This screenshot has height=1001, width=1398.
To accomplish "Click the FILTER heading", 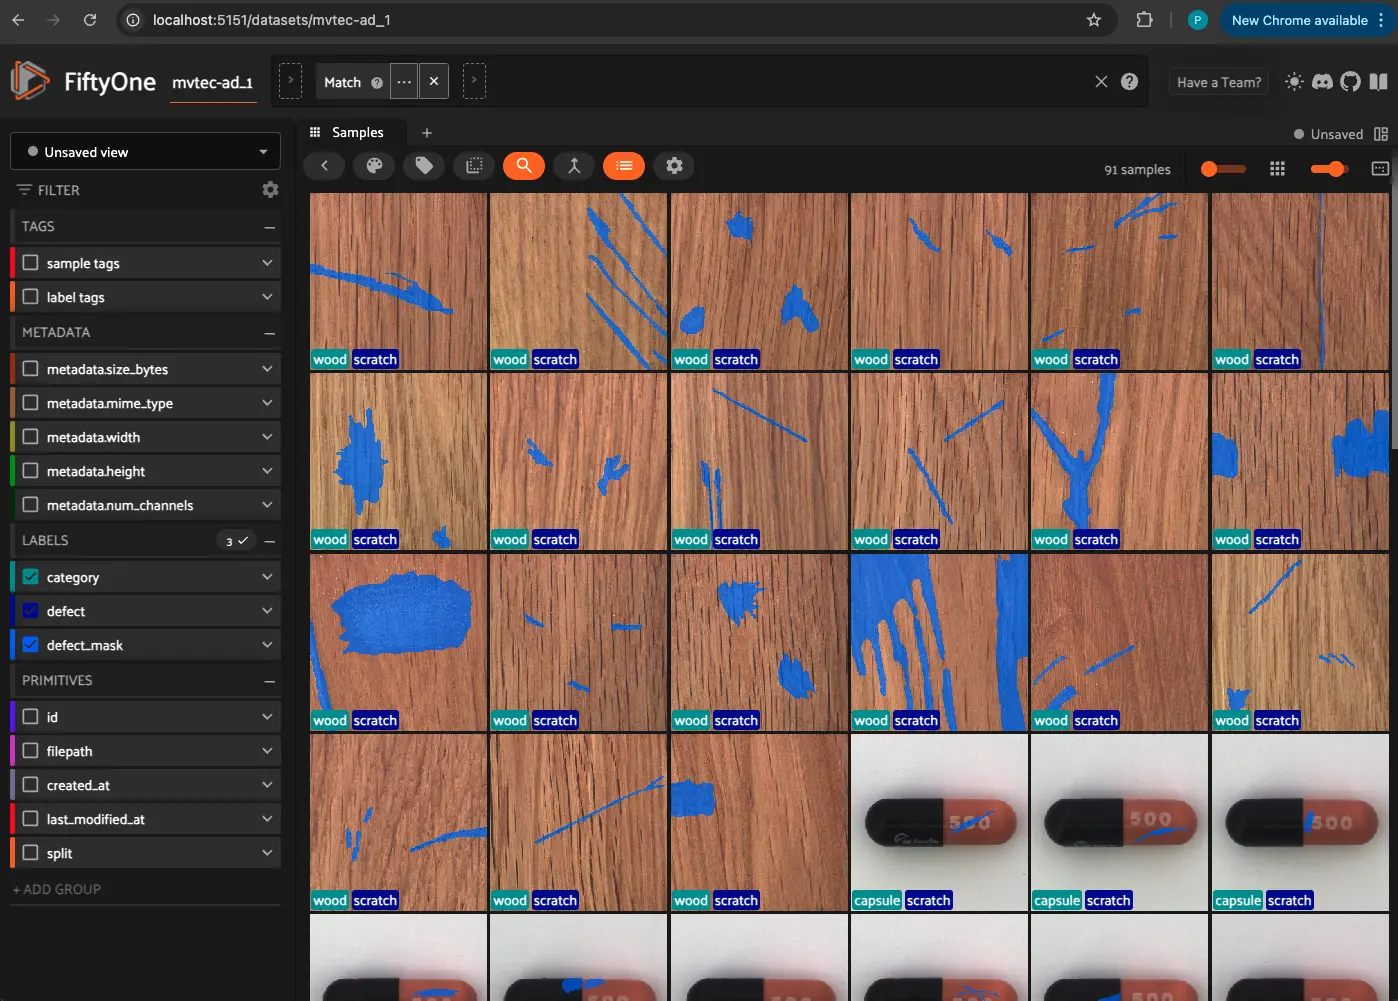I will click(x=59, y=190).
